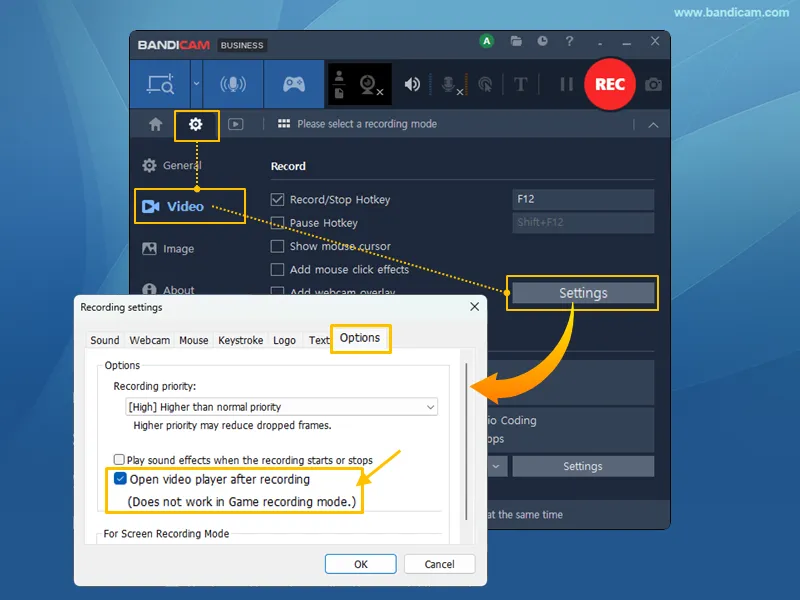Click the 'Higher priority may reduce dropped frames.' text

pyautogui.click(x=232, y=426)
